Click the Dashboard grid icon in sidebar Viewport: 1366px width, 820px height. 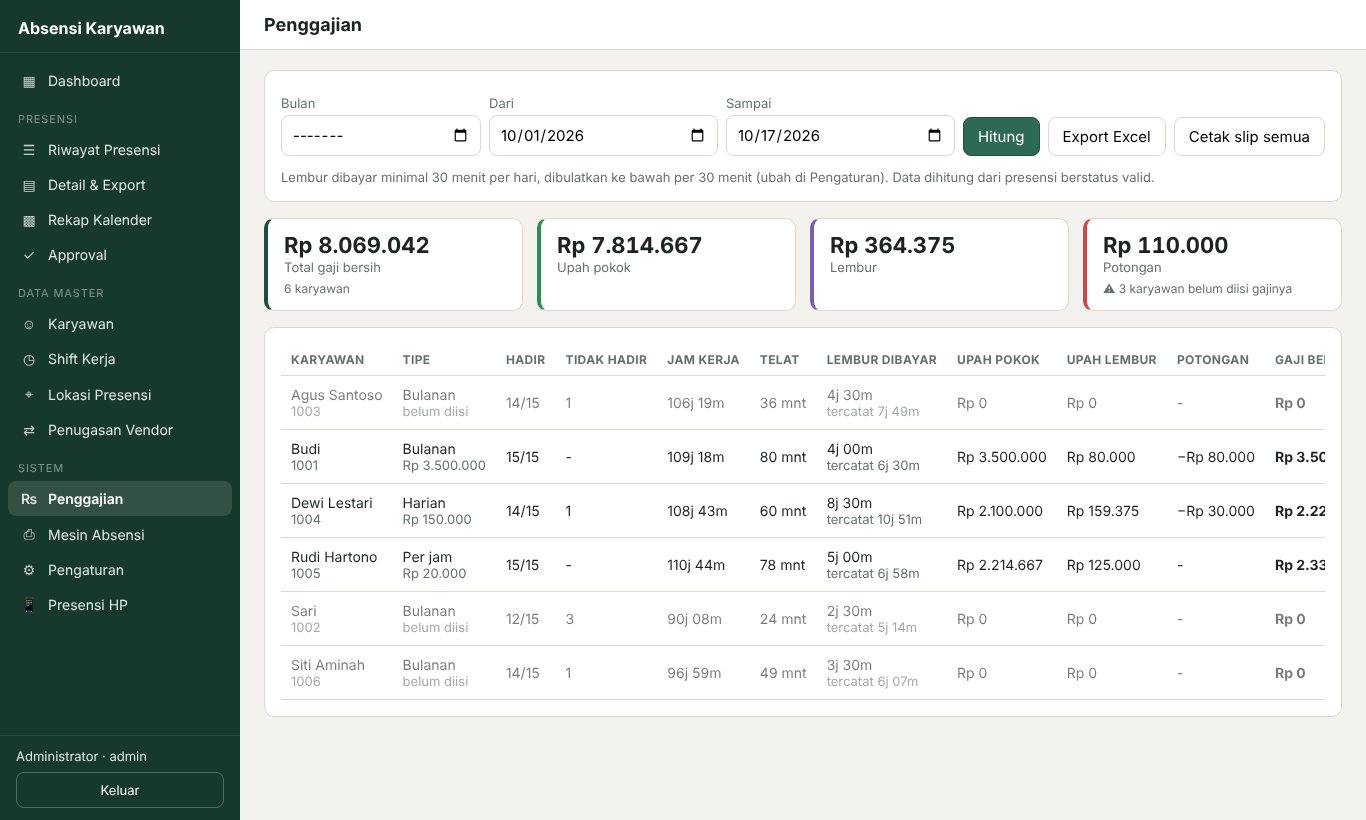click(x=29, y=81)
